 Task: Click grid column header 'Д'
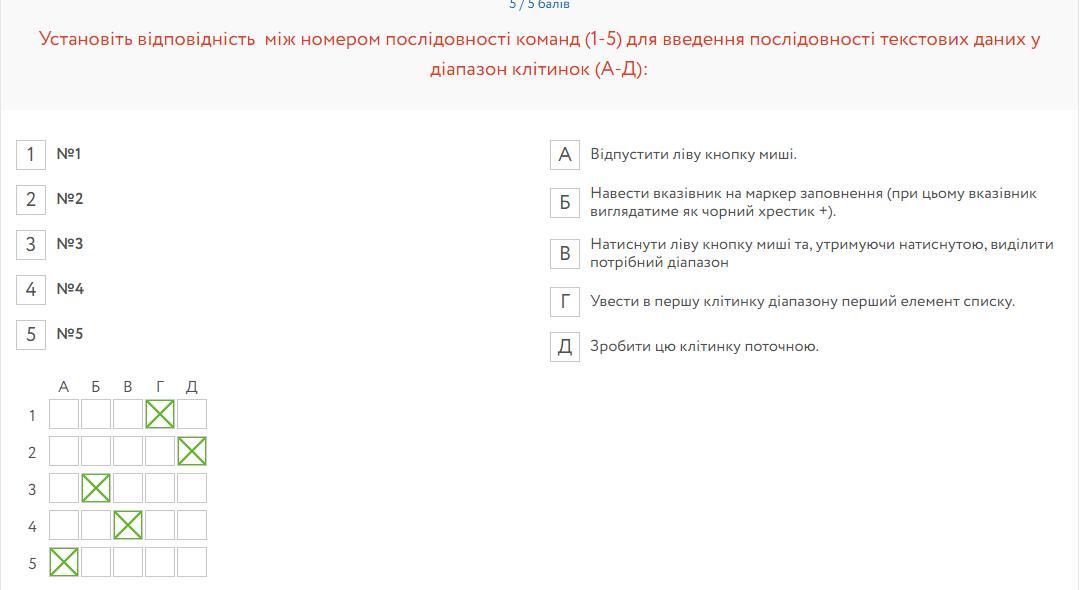192,387
